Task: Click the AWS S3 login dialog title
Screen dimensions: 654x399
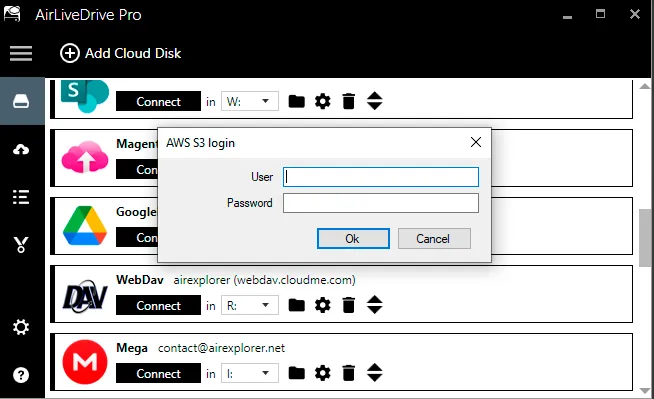Action: (x=200, y=143)
